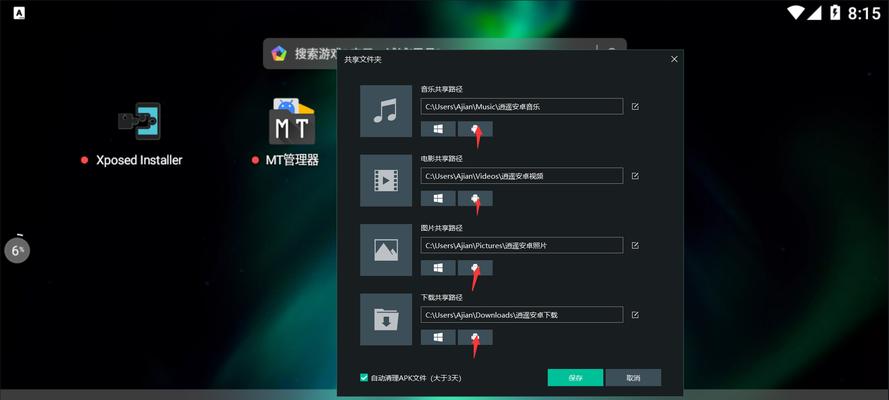Click the edit icon beside music path
This screenshot has width=889, height=400.
click(635, 106)
